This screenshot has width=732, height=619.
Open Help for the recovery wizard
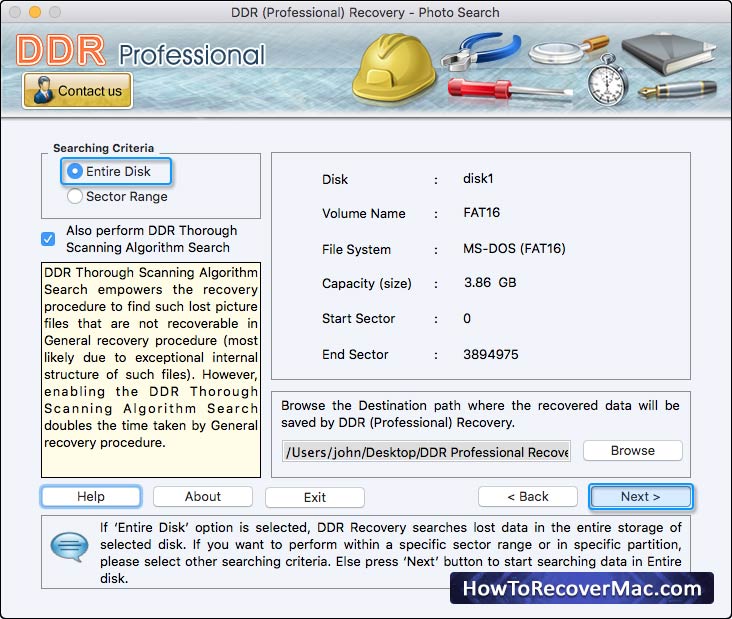tap(91, 496)
